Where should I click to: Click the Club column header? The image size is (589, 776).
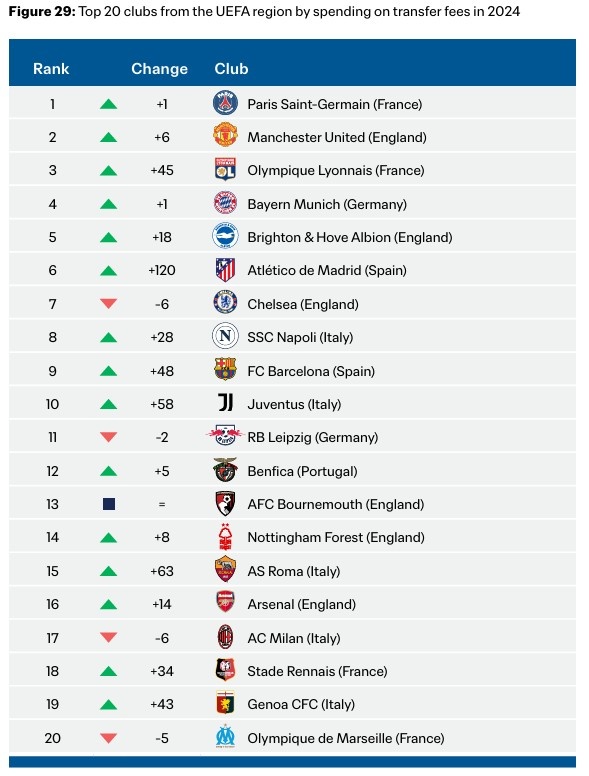tap(231, 68)
